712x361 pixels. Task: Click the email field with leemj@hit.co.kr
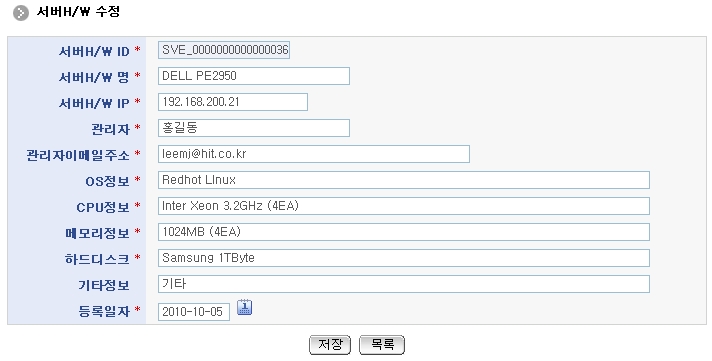(314, 154)
